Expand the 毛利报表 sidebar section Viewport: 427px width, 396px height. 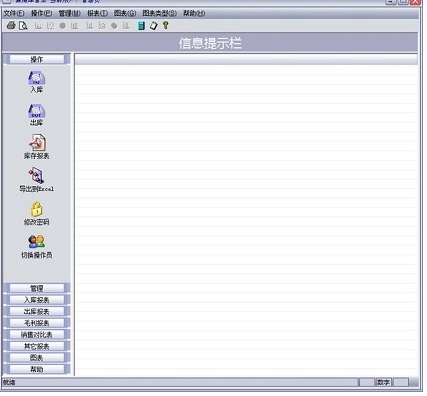[37, 323]
